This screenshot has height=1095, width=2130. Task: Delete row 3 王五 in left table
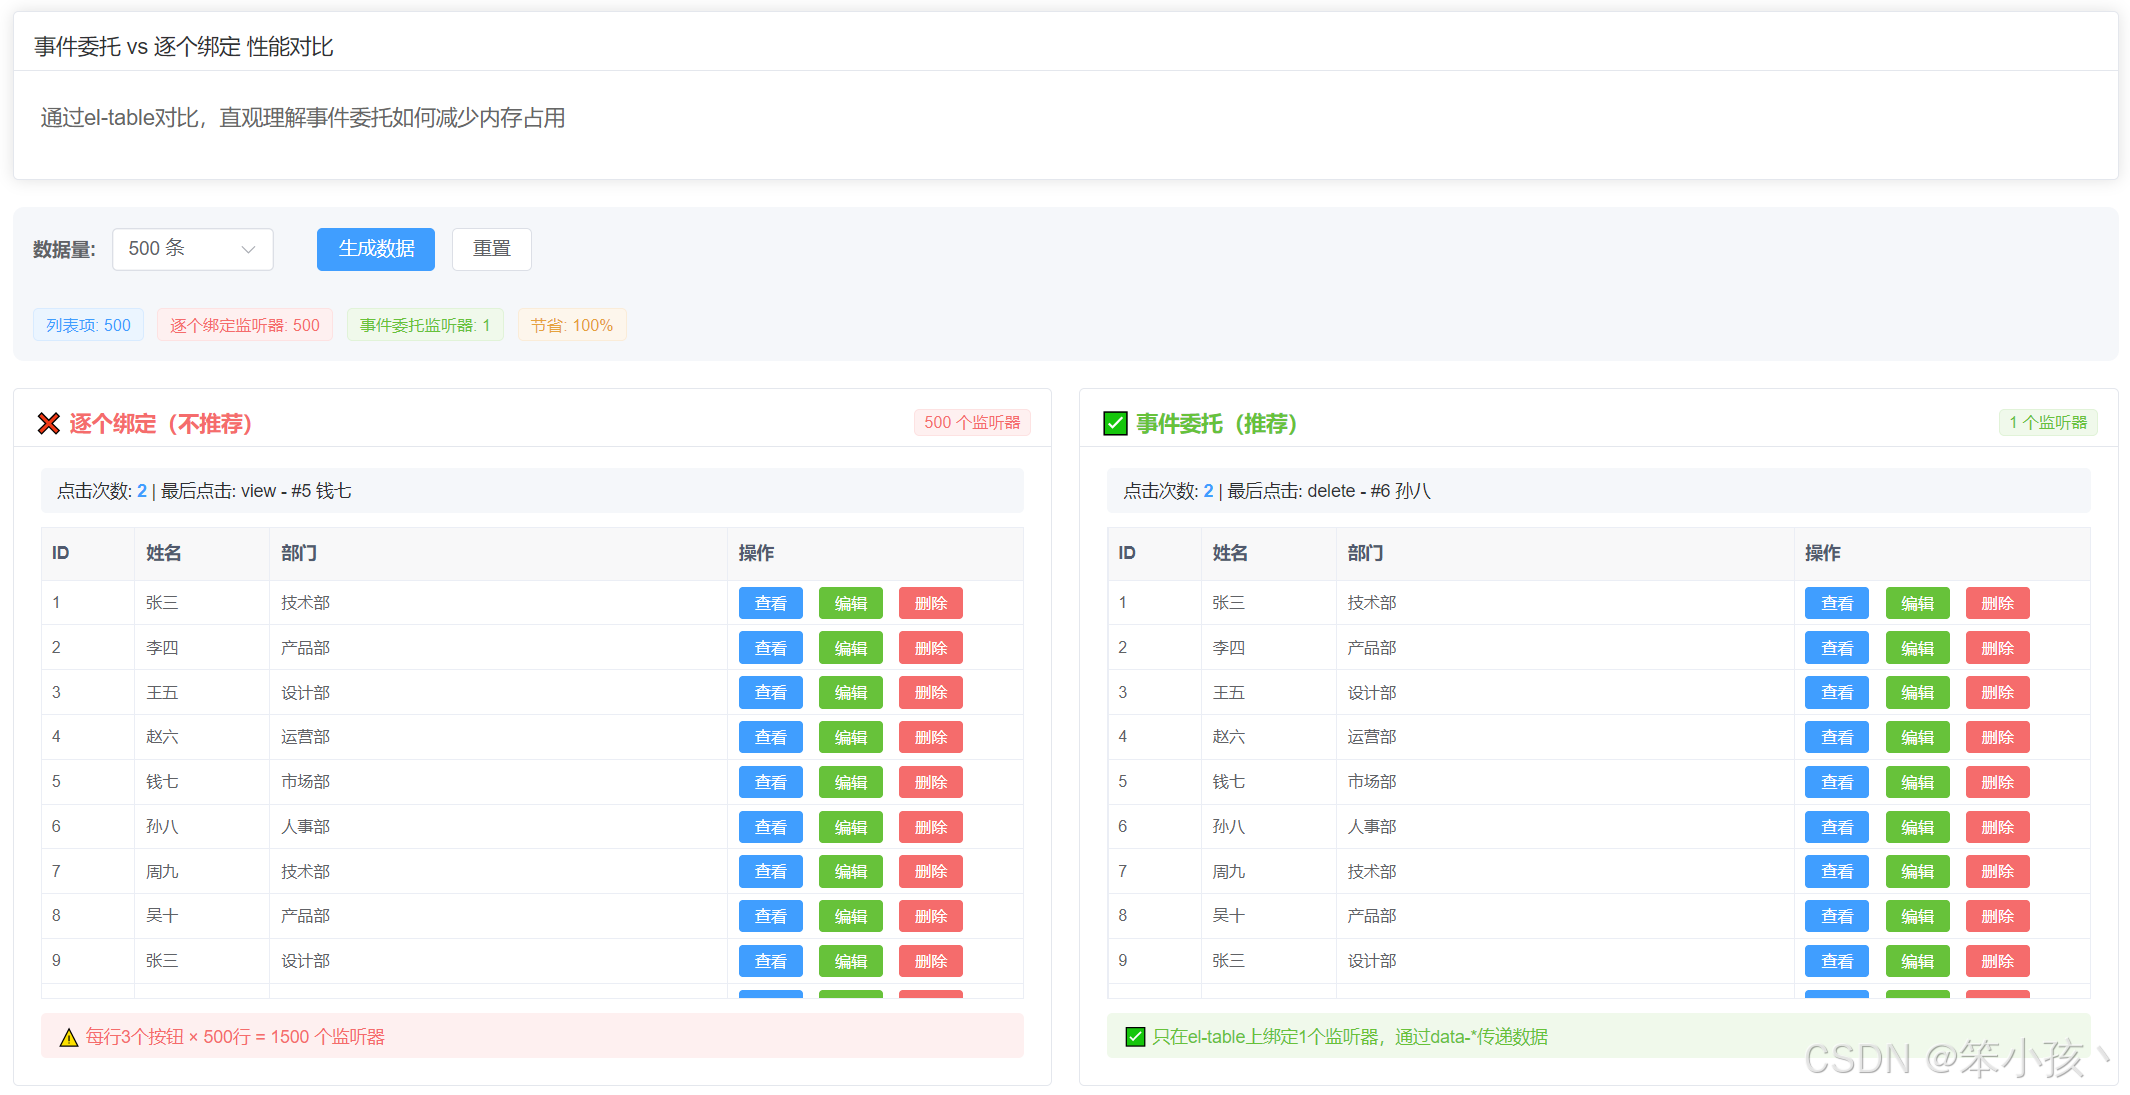point(931,692)
